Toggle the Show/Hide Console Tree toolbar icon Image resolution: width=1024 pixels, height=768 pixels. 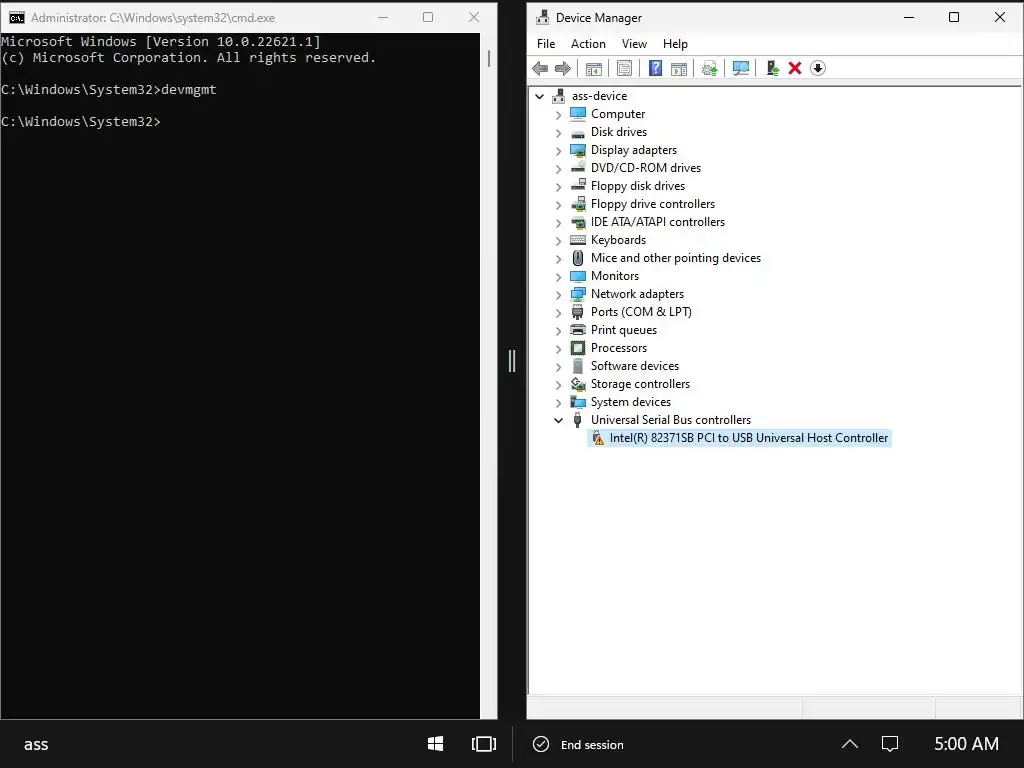tap(594, 69)
